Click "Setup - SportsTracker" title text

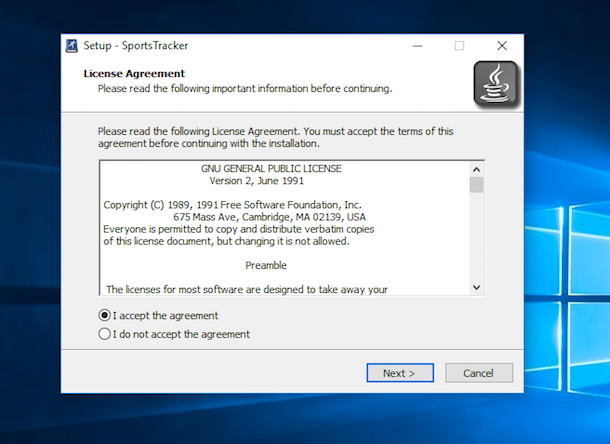point(136,46)
